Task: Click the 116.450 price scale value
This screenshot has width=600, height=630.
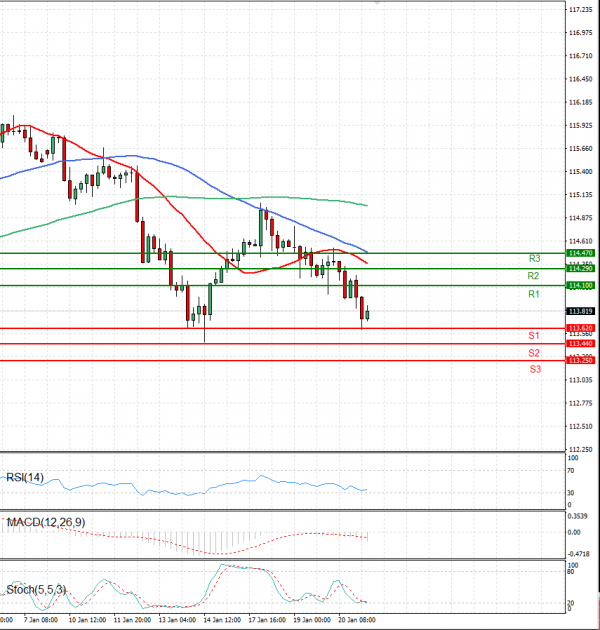Action: tap(581, 79)
